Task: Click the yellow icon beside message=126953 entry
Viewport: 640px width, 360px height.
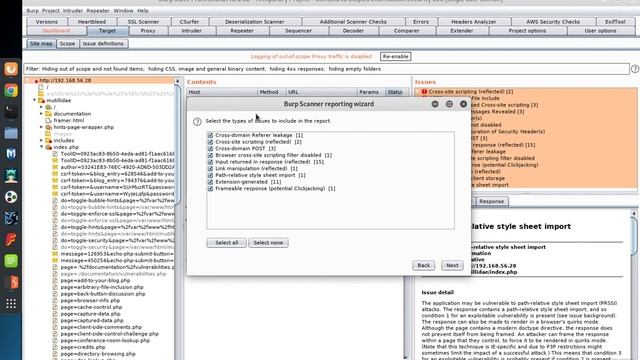Action: [x=55, y=253]
